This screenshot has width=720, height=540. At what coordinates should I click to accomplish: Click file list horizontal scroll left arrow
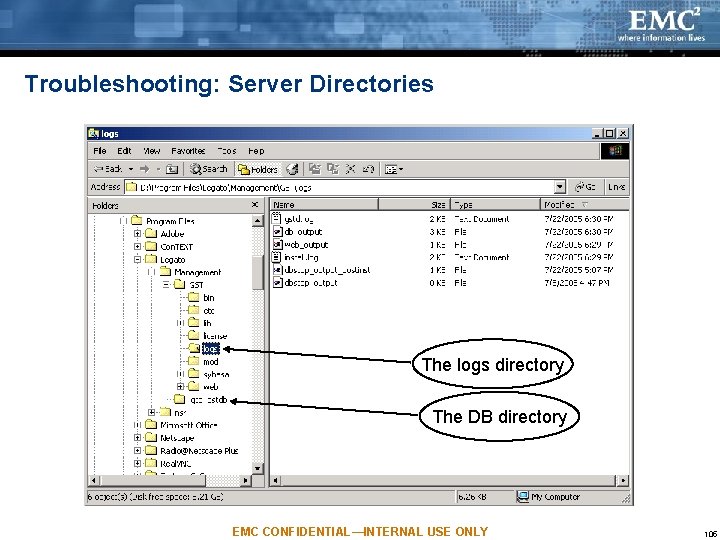(276, 480)
